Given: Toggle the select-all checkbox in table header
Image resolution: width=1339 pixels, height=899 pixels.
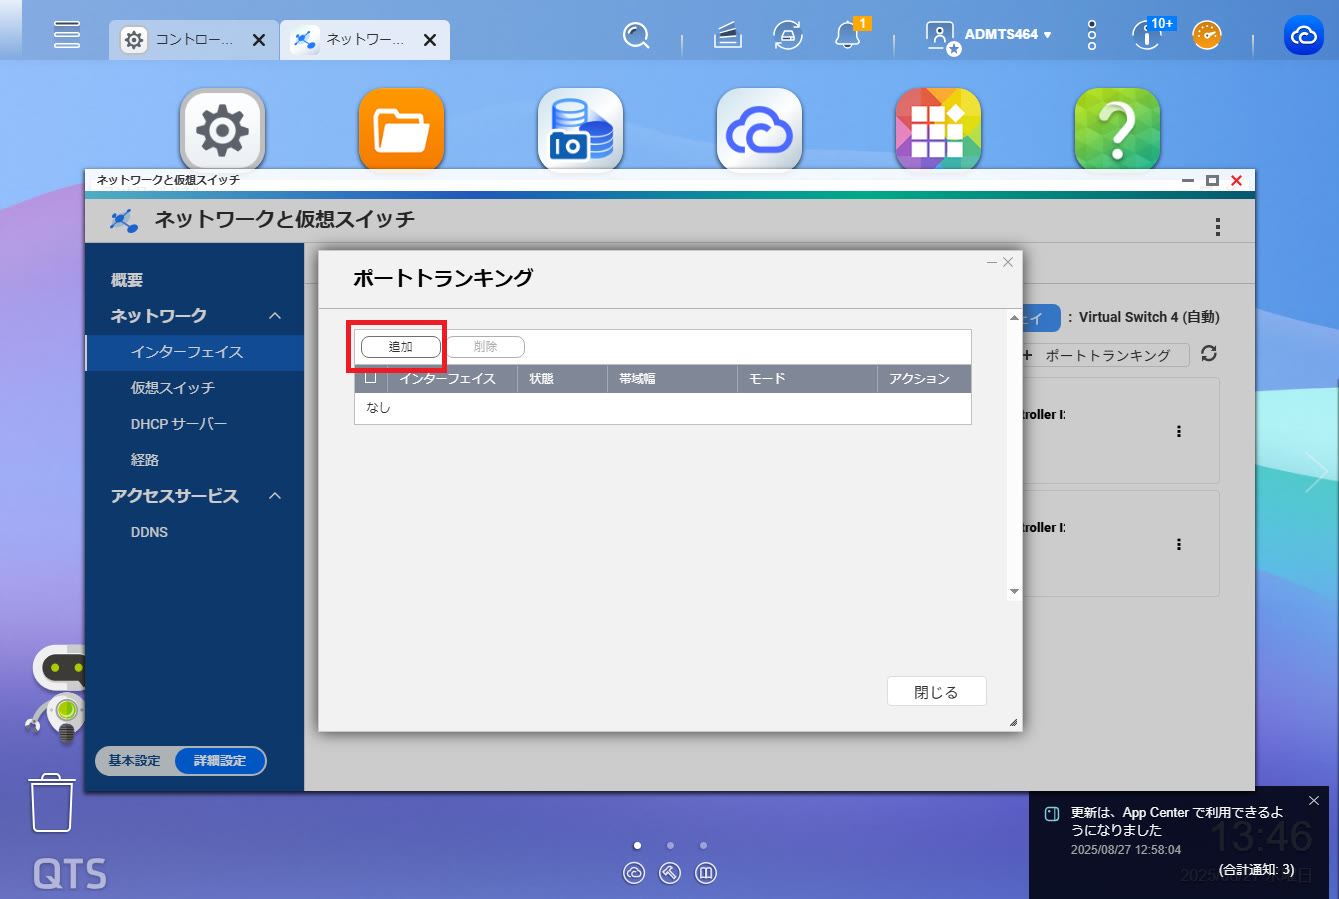Looking at the screenshot, I should pos(371,378).
